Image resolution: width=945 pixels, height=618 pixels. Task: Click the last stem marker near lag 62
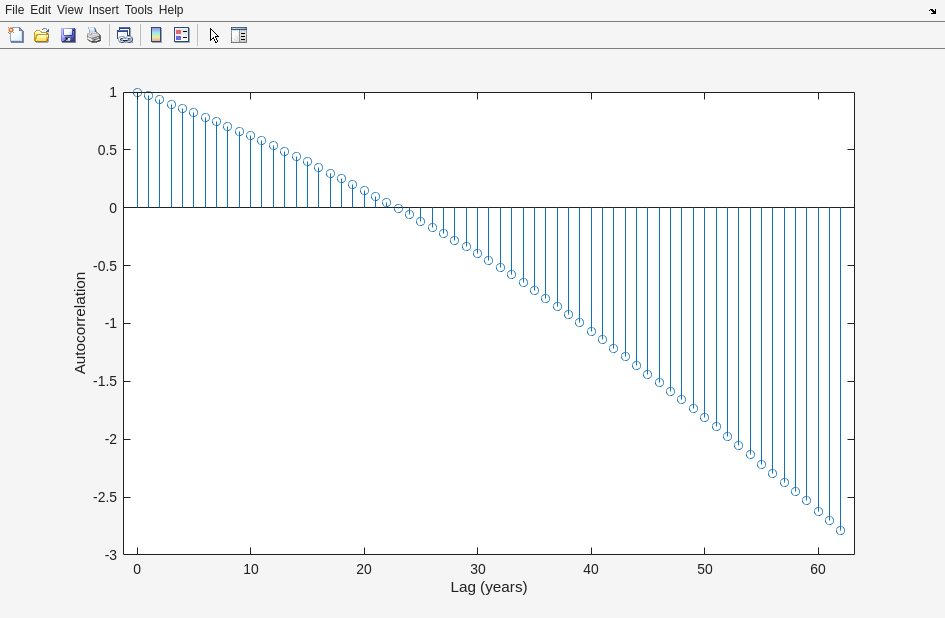click(x=840, y=530)
